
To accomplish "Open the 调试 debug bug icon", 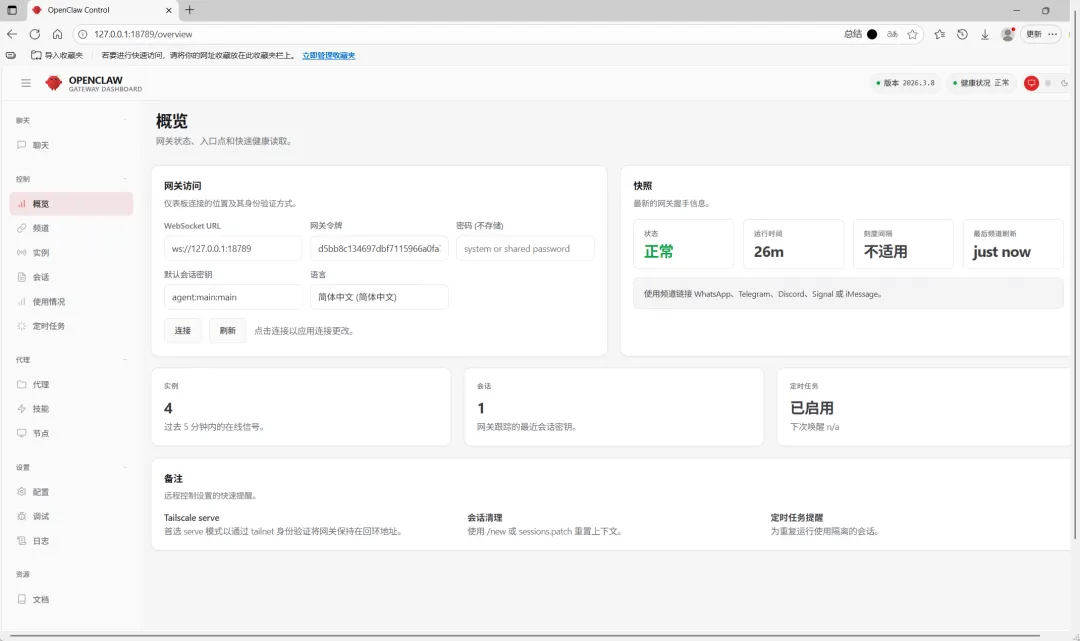I will pyautogui.click(x=21, y=516).
